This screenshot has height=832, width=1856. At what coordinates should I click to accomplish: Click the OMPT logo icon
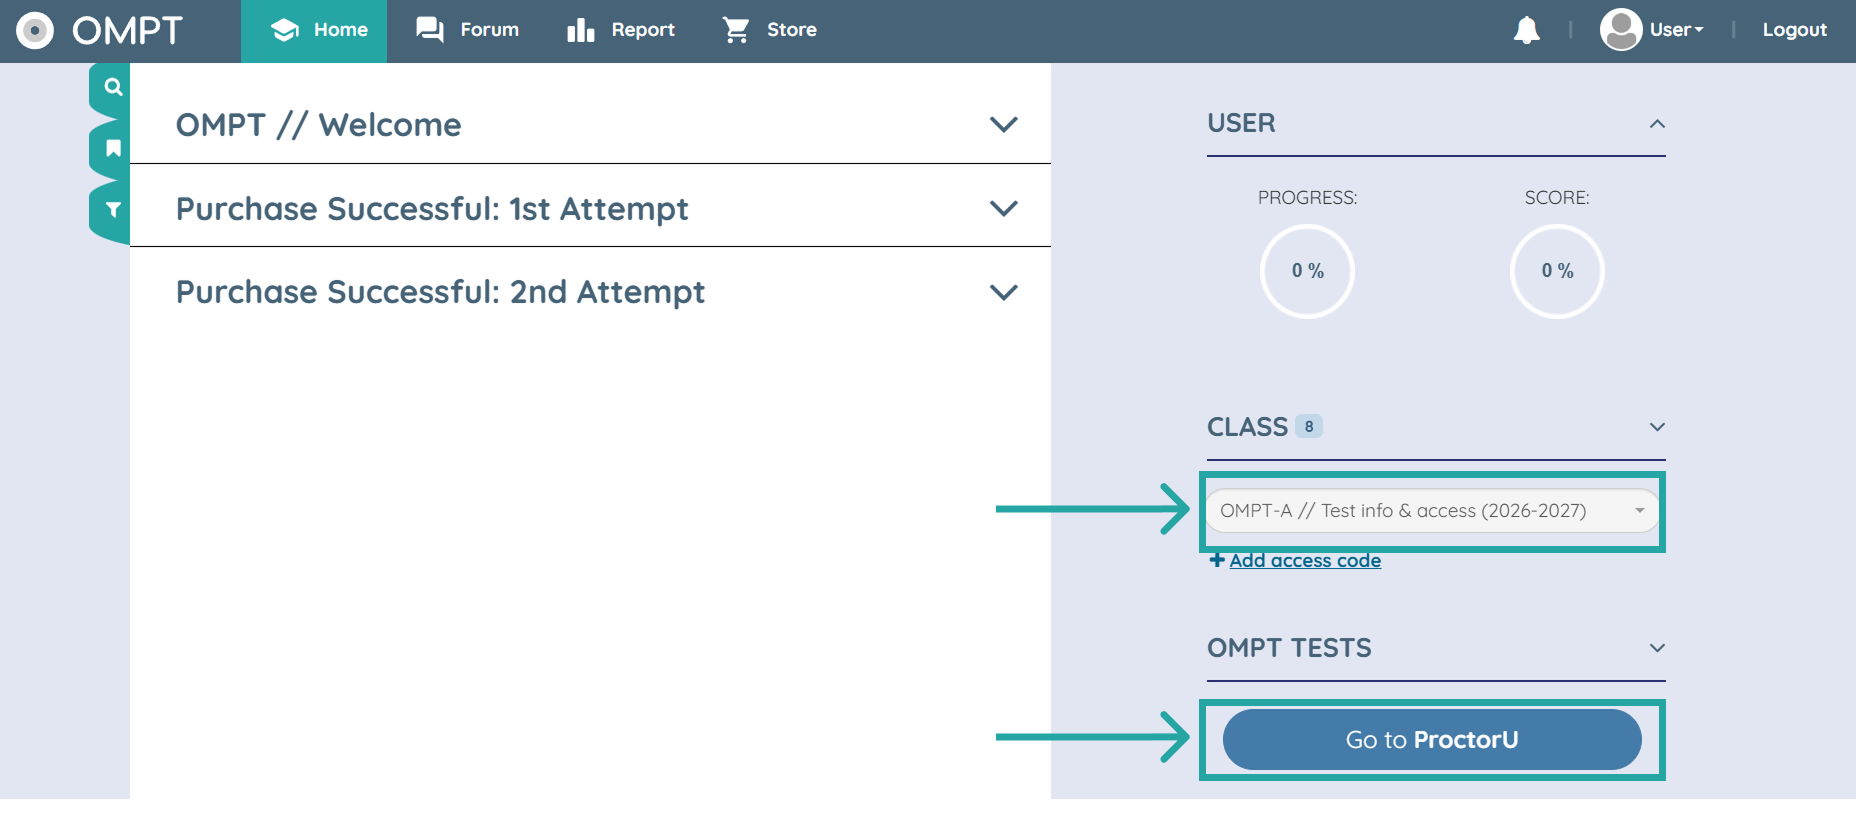coord(35,30)
